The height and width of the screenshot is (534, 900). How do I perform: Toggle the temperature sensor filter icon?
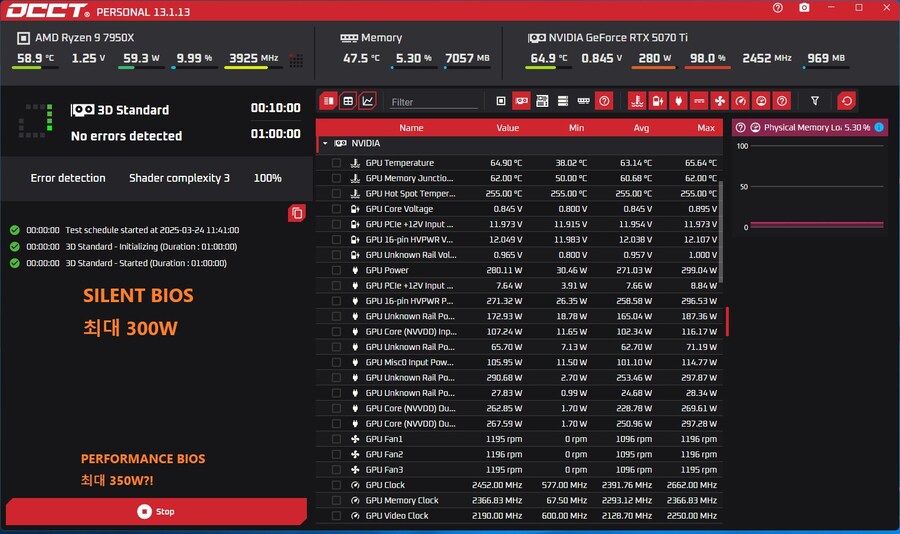[x=635, y=101]
